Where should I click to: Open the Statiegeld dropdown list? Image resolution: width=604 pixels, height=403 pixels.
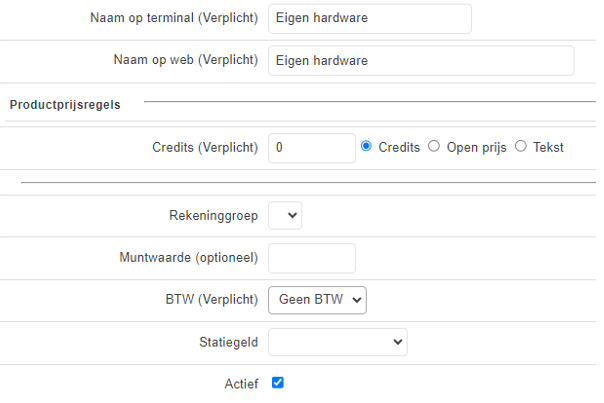(337, 342)
